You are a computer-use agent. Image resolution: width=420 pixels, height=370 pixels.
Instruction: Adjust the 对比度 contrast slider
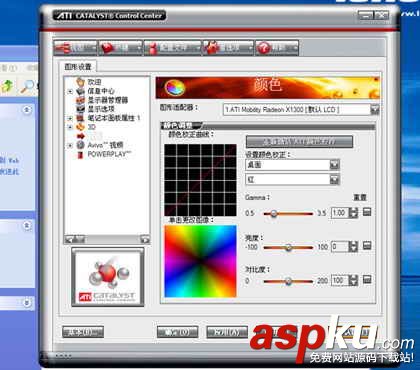click(288, 281)
